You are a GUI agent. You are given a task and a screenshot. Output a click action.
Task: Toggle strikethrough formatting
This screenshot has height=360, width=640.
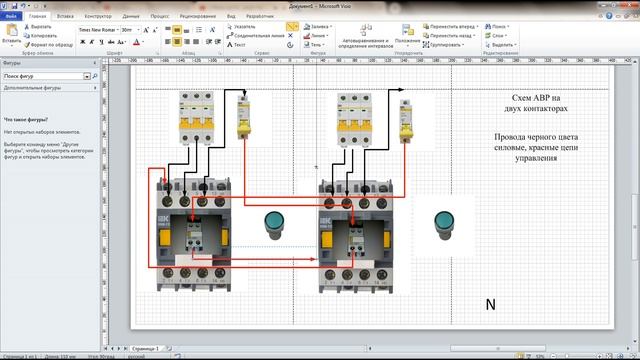coord(111,42)
